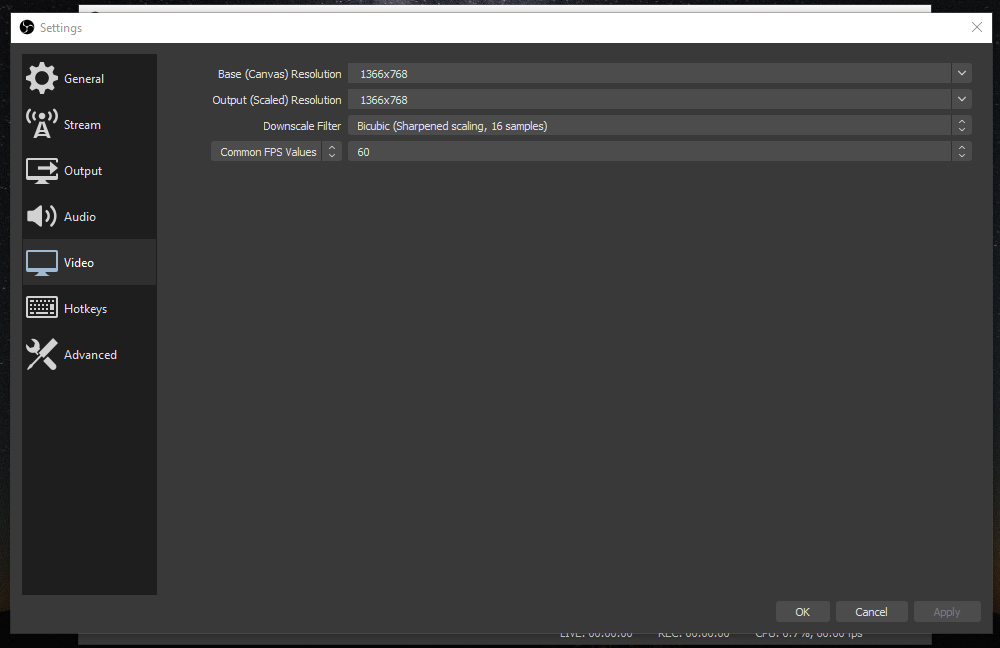Click the Video monitor icon
The width and height of the screenshot is (1000, 648).
[42, 263]
